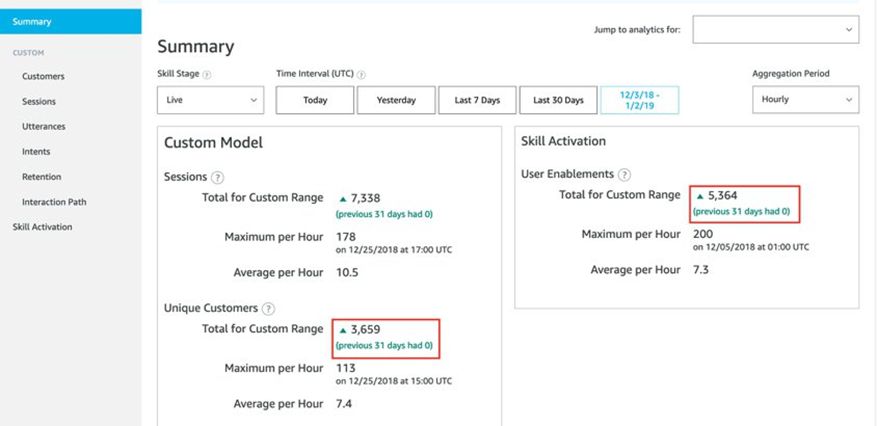Open the Sessions sidebar item
877x426 pixels.
[39, 101]
